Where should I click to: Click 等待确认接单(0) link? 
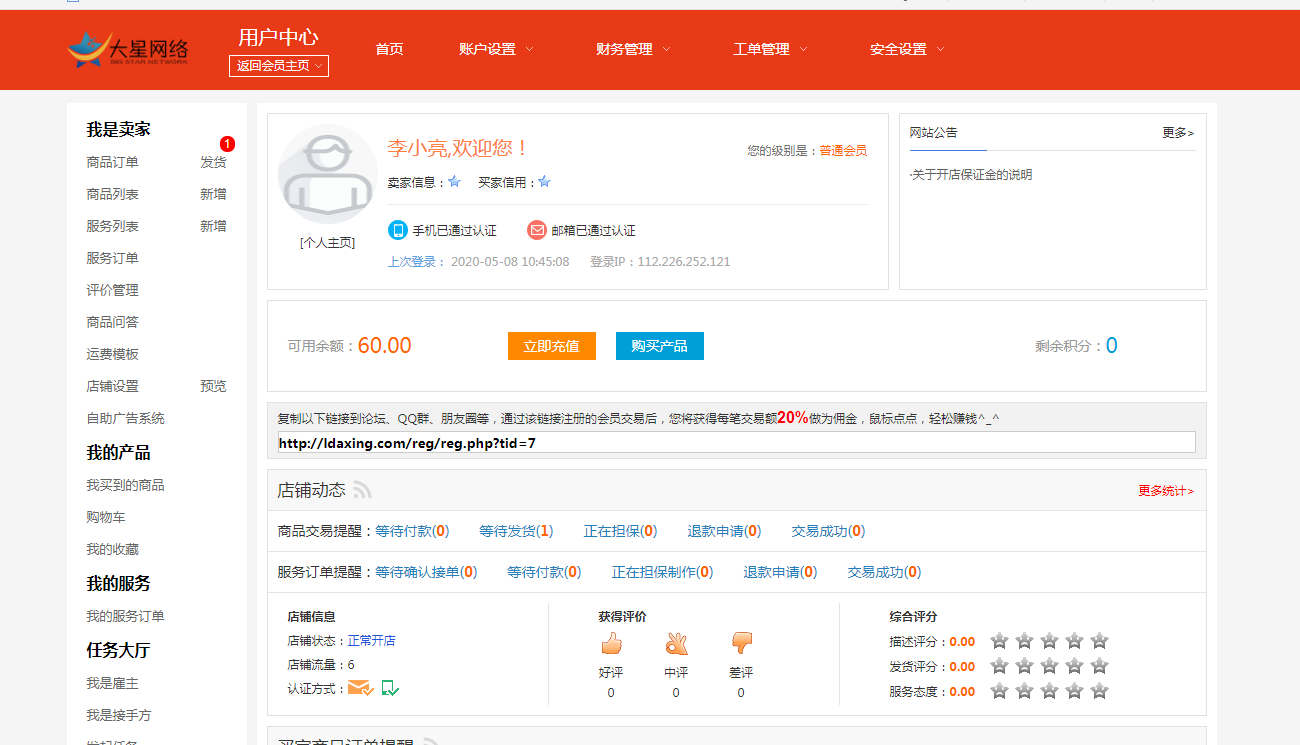click(x=426, y=572)
